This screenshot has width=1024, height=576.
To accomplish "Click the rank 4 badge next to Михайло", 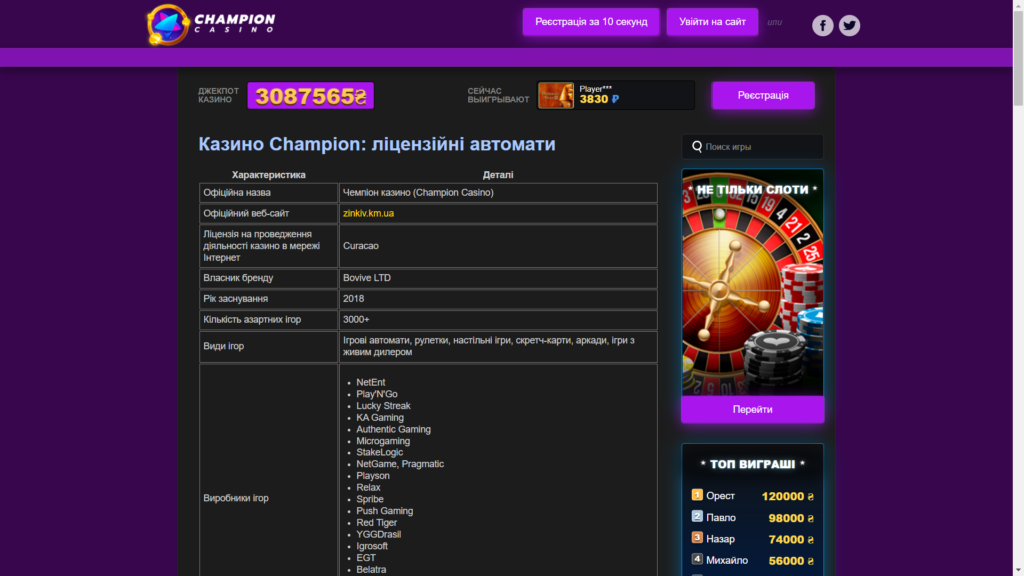I will pos(697,559).
